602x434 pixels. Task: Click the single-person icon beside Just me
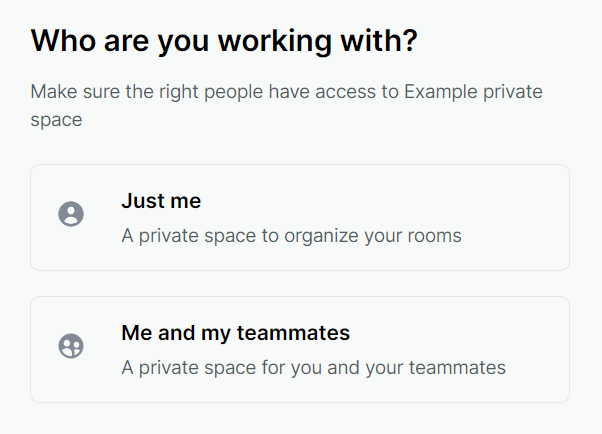tap(71, 214)
